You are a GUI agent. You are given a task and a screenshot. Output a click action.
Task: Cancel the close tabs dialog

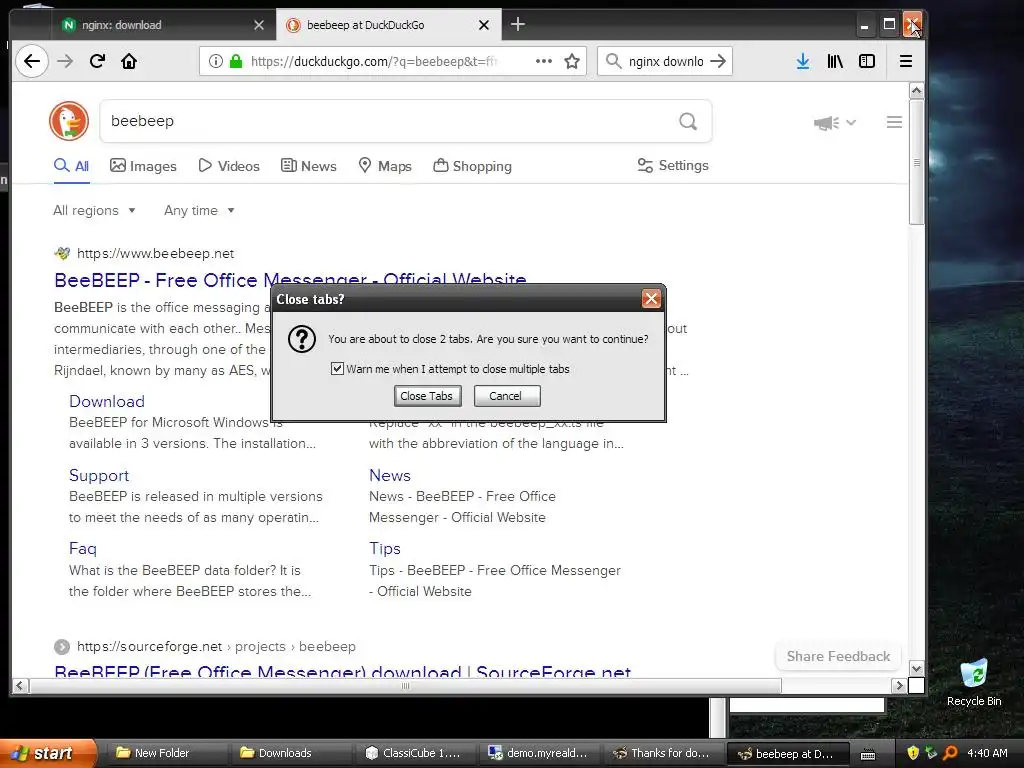point(507,396)
